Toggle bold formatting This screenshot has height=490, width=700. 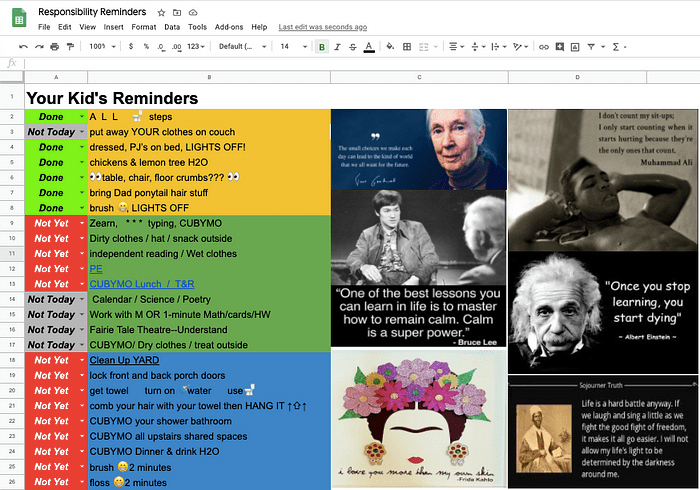click(x=321, y=47)
